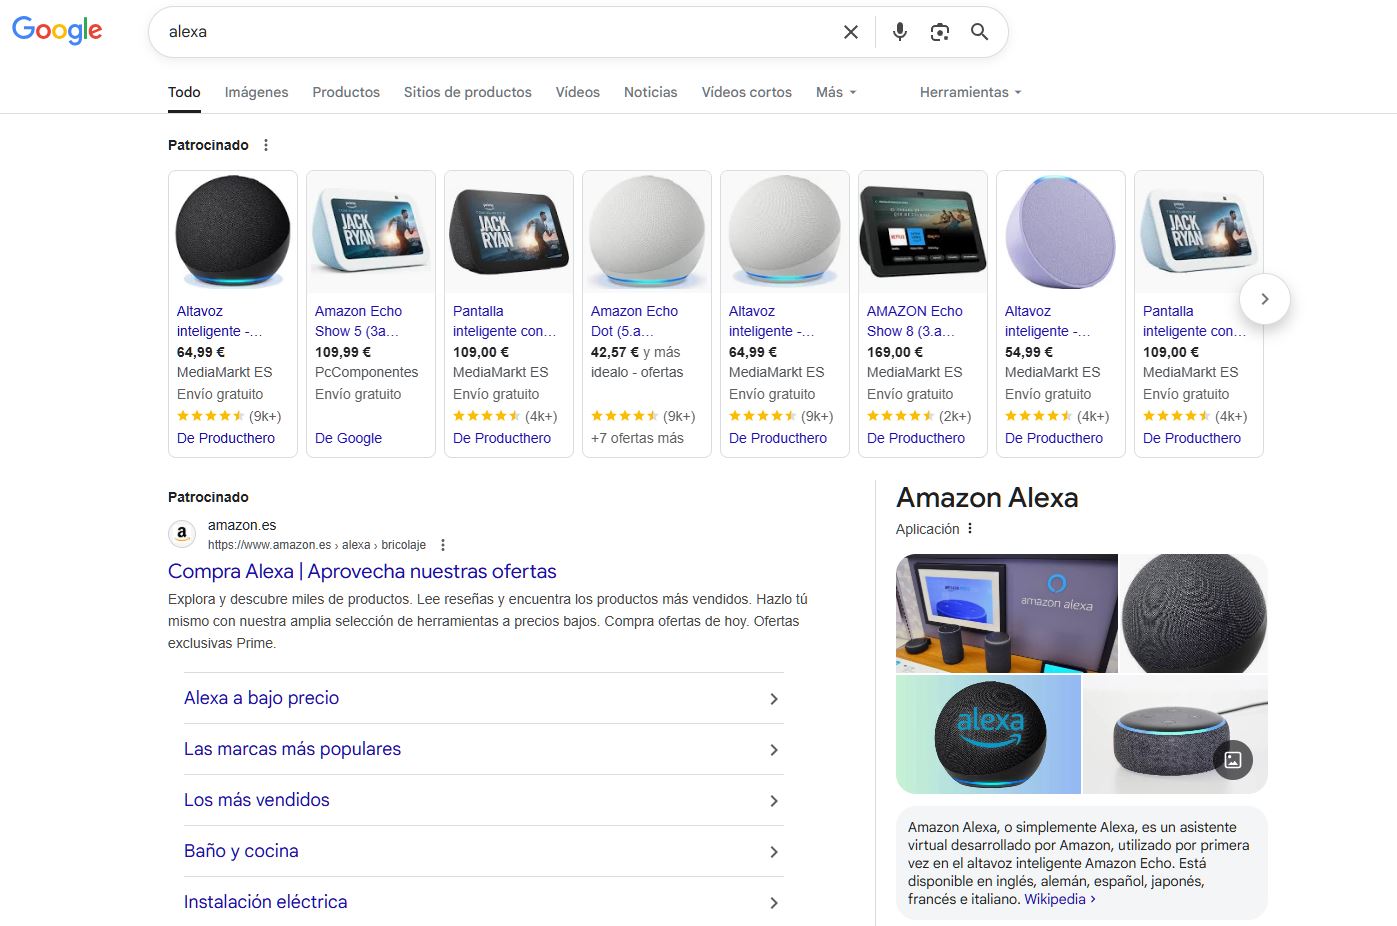The width and height of the screenshot is (1397, 926).
Task: Open the Herramientas dropdown
Action: [971, 92]
